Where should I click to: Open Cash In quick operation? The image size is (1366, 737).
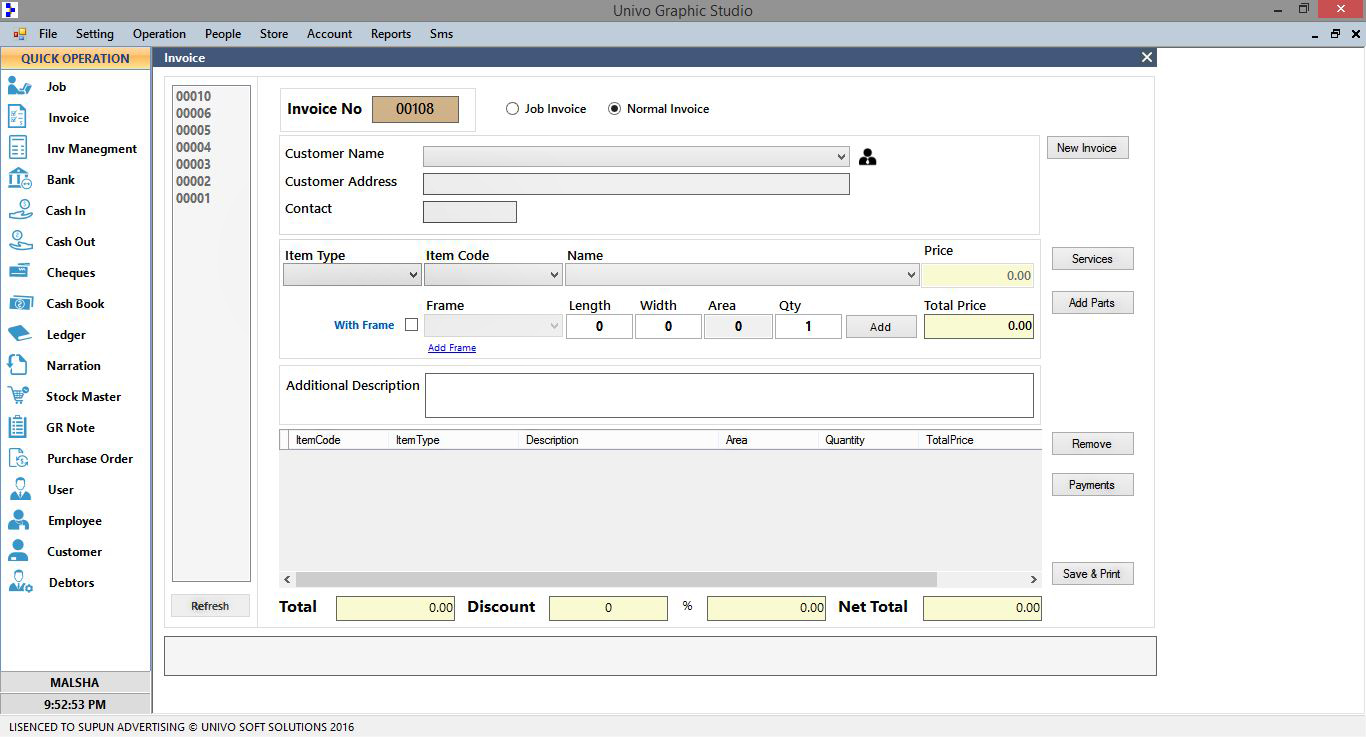[x=65, y=211]
